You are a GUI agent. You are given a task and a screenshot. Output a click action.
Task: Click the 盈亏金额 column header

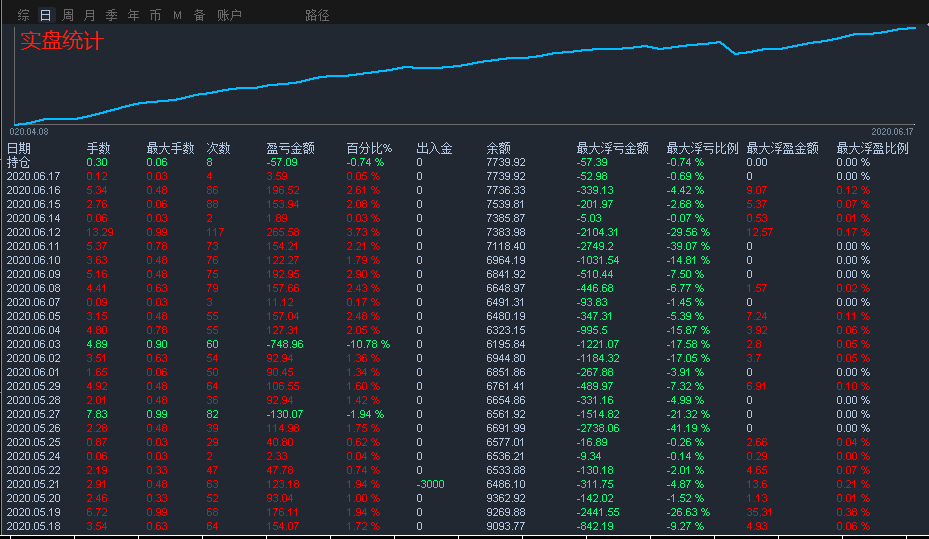tap(290, 148)
